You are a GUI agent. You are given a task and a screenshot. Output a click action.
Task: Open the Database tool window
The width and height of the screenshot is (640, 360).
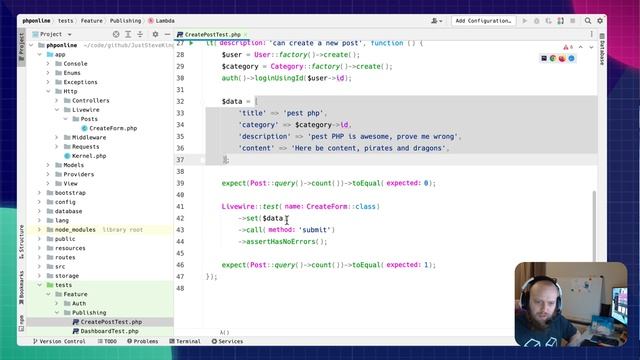coord(602,49)
